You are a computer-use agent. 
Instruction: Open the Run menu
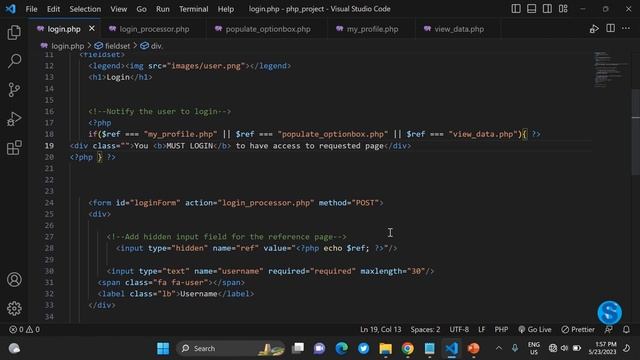(x=162, y=9)
